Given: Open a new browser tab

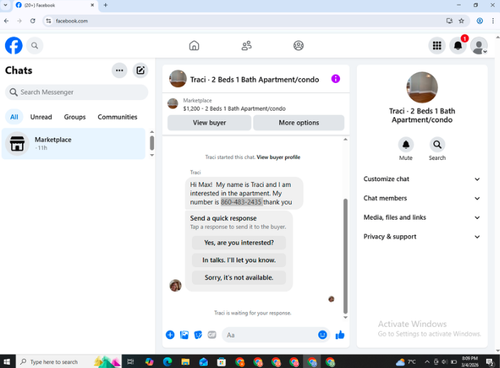Looking at the screenshot, I should 105,5.
